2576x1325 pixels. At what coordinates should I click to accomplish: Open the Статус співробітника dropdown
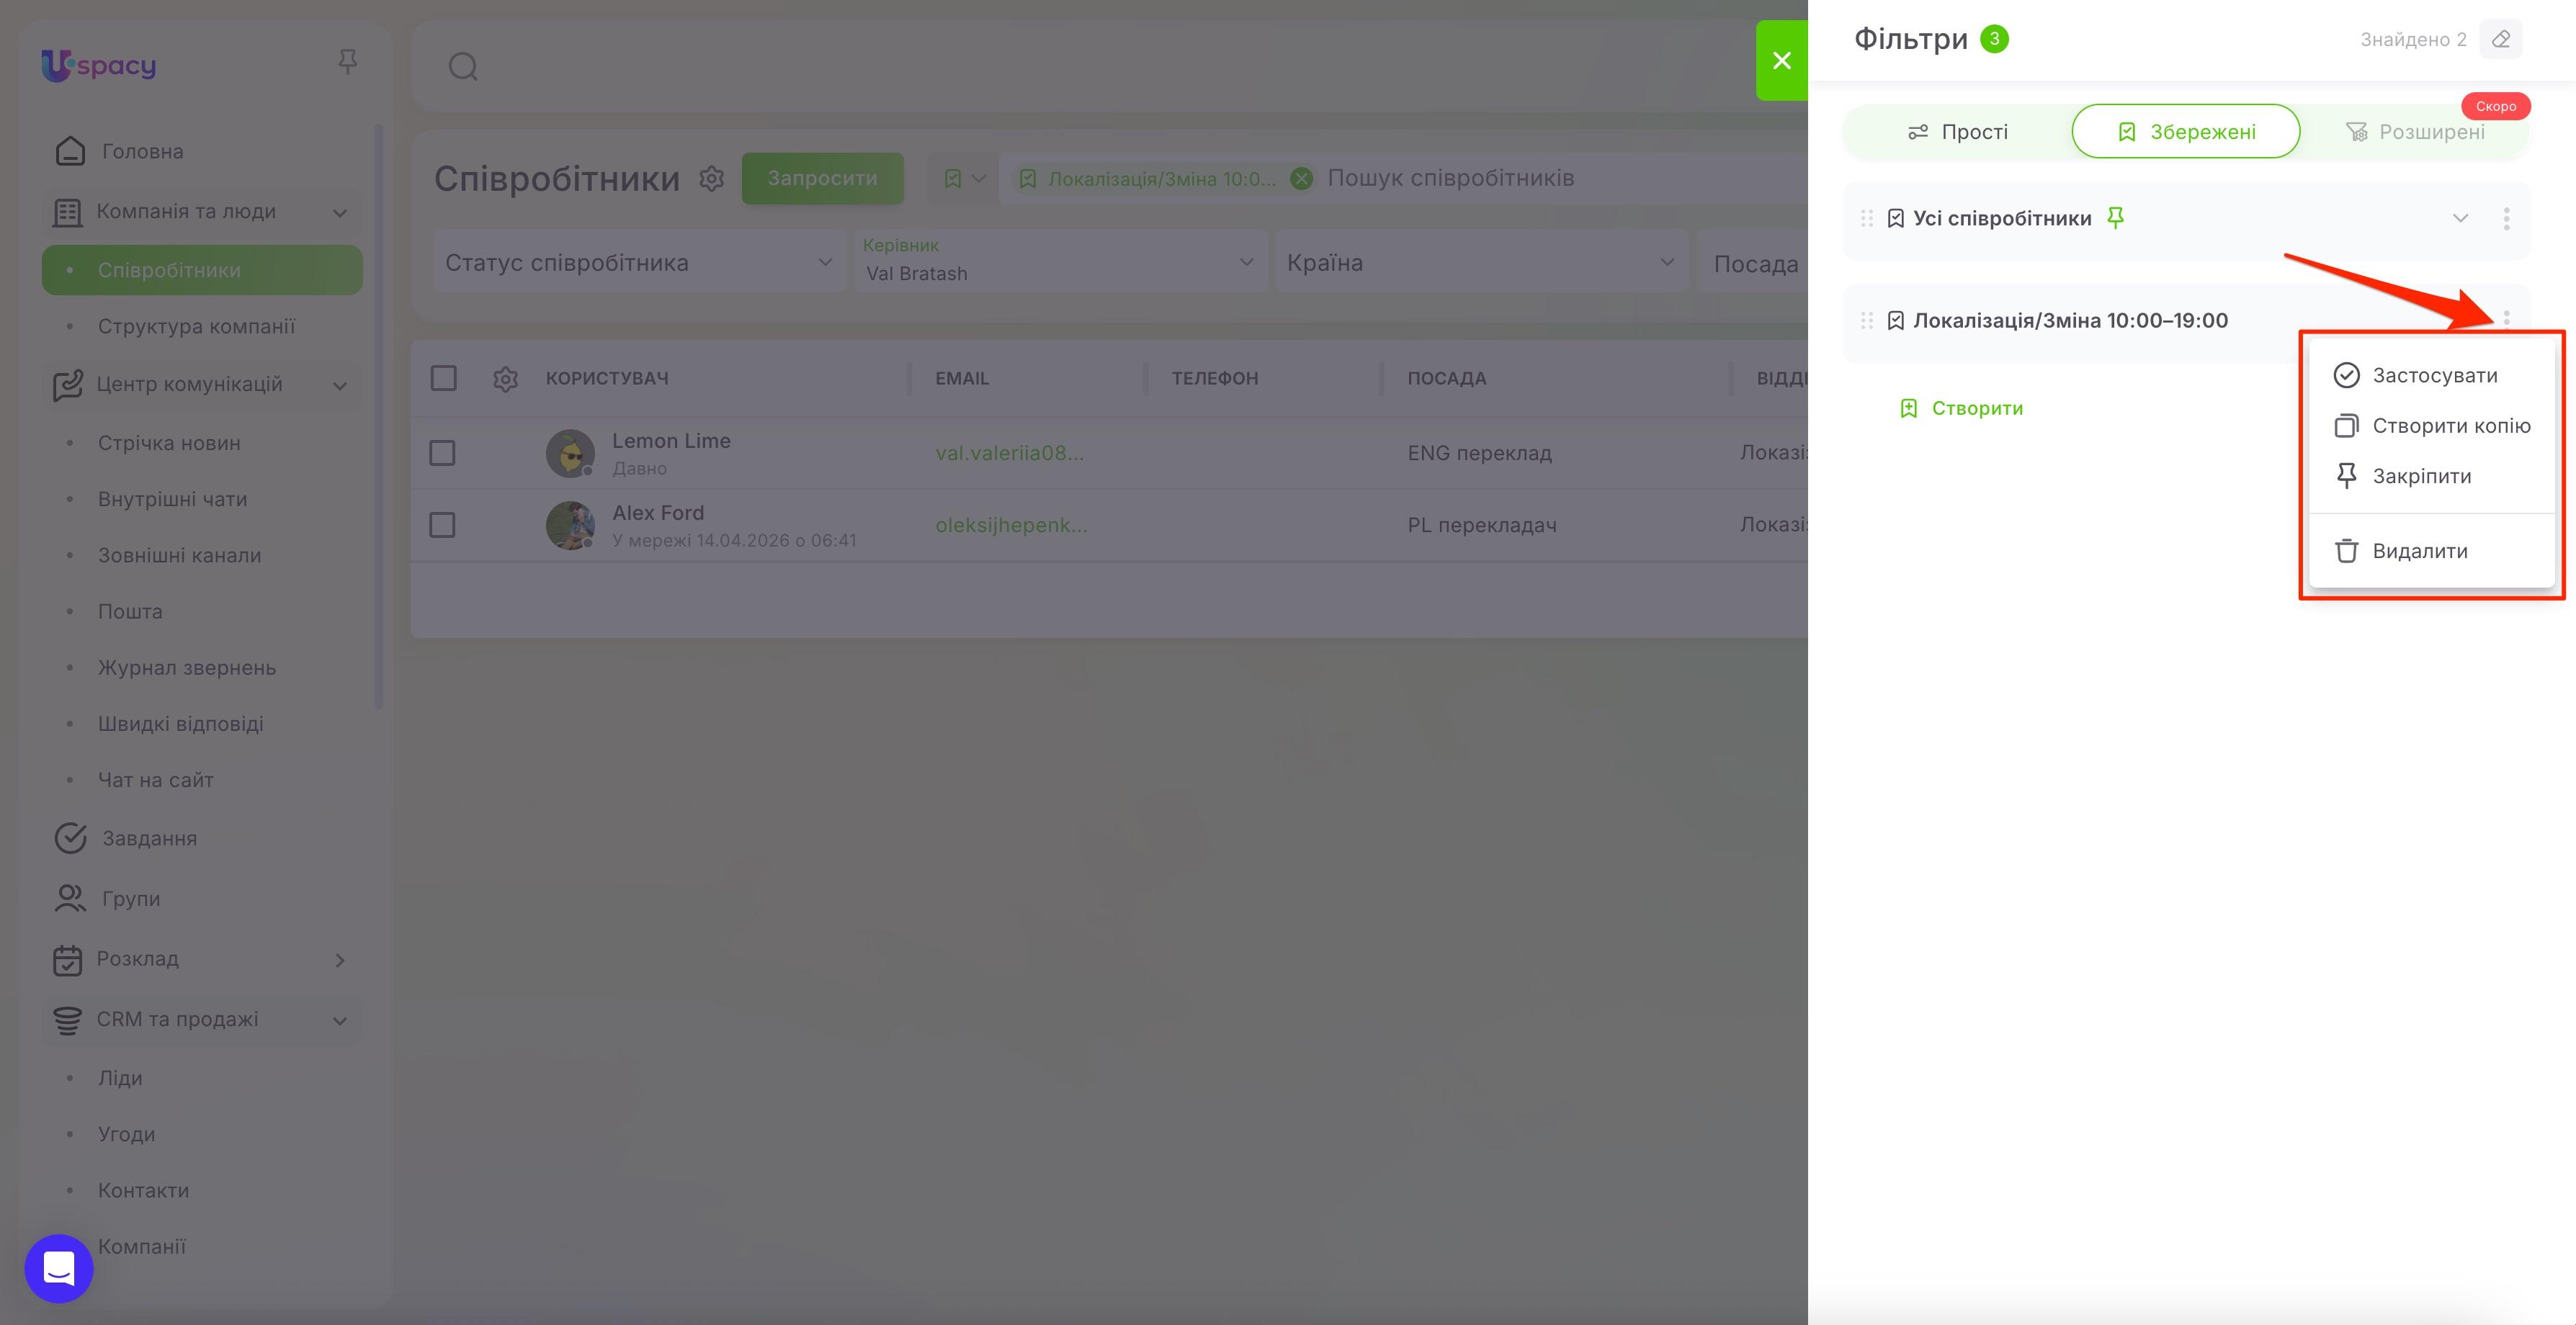click(x=639, y=262)
